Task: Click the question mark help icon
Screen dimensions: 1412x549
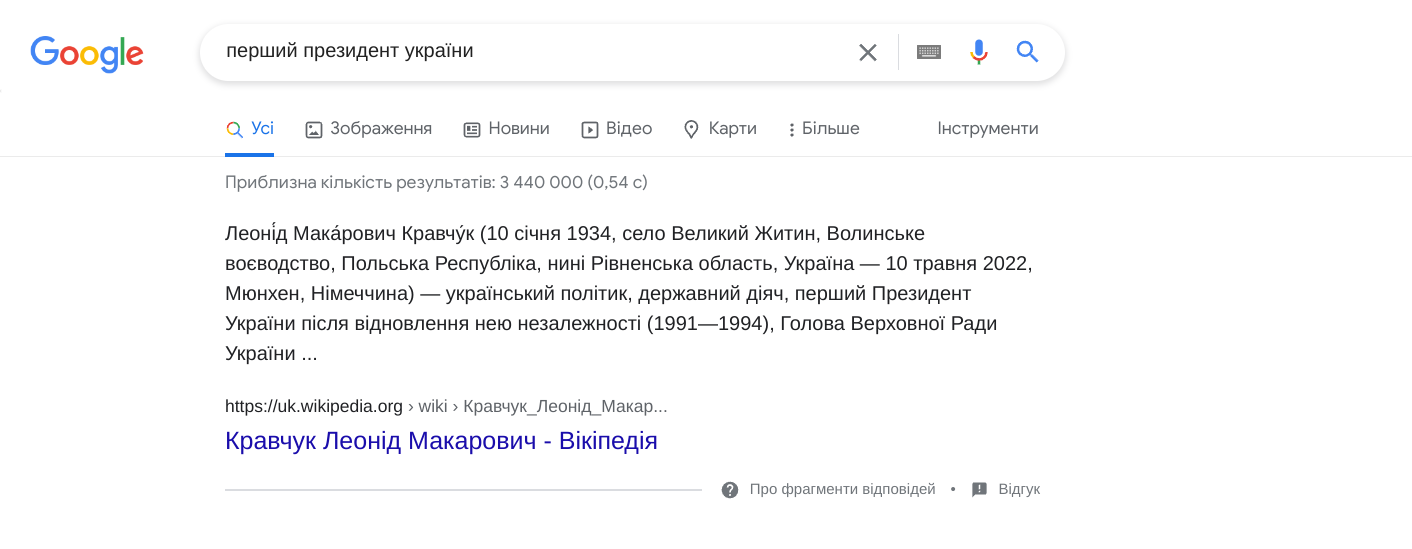Action: (x=730, y=490)
